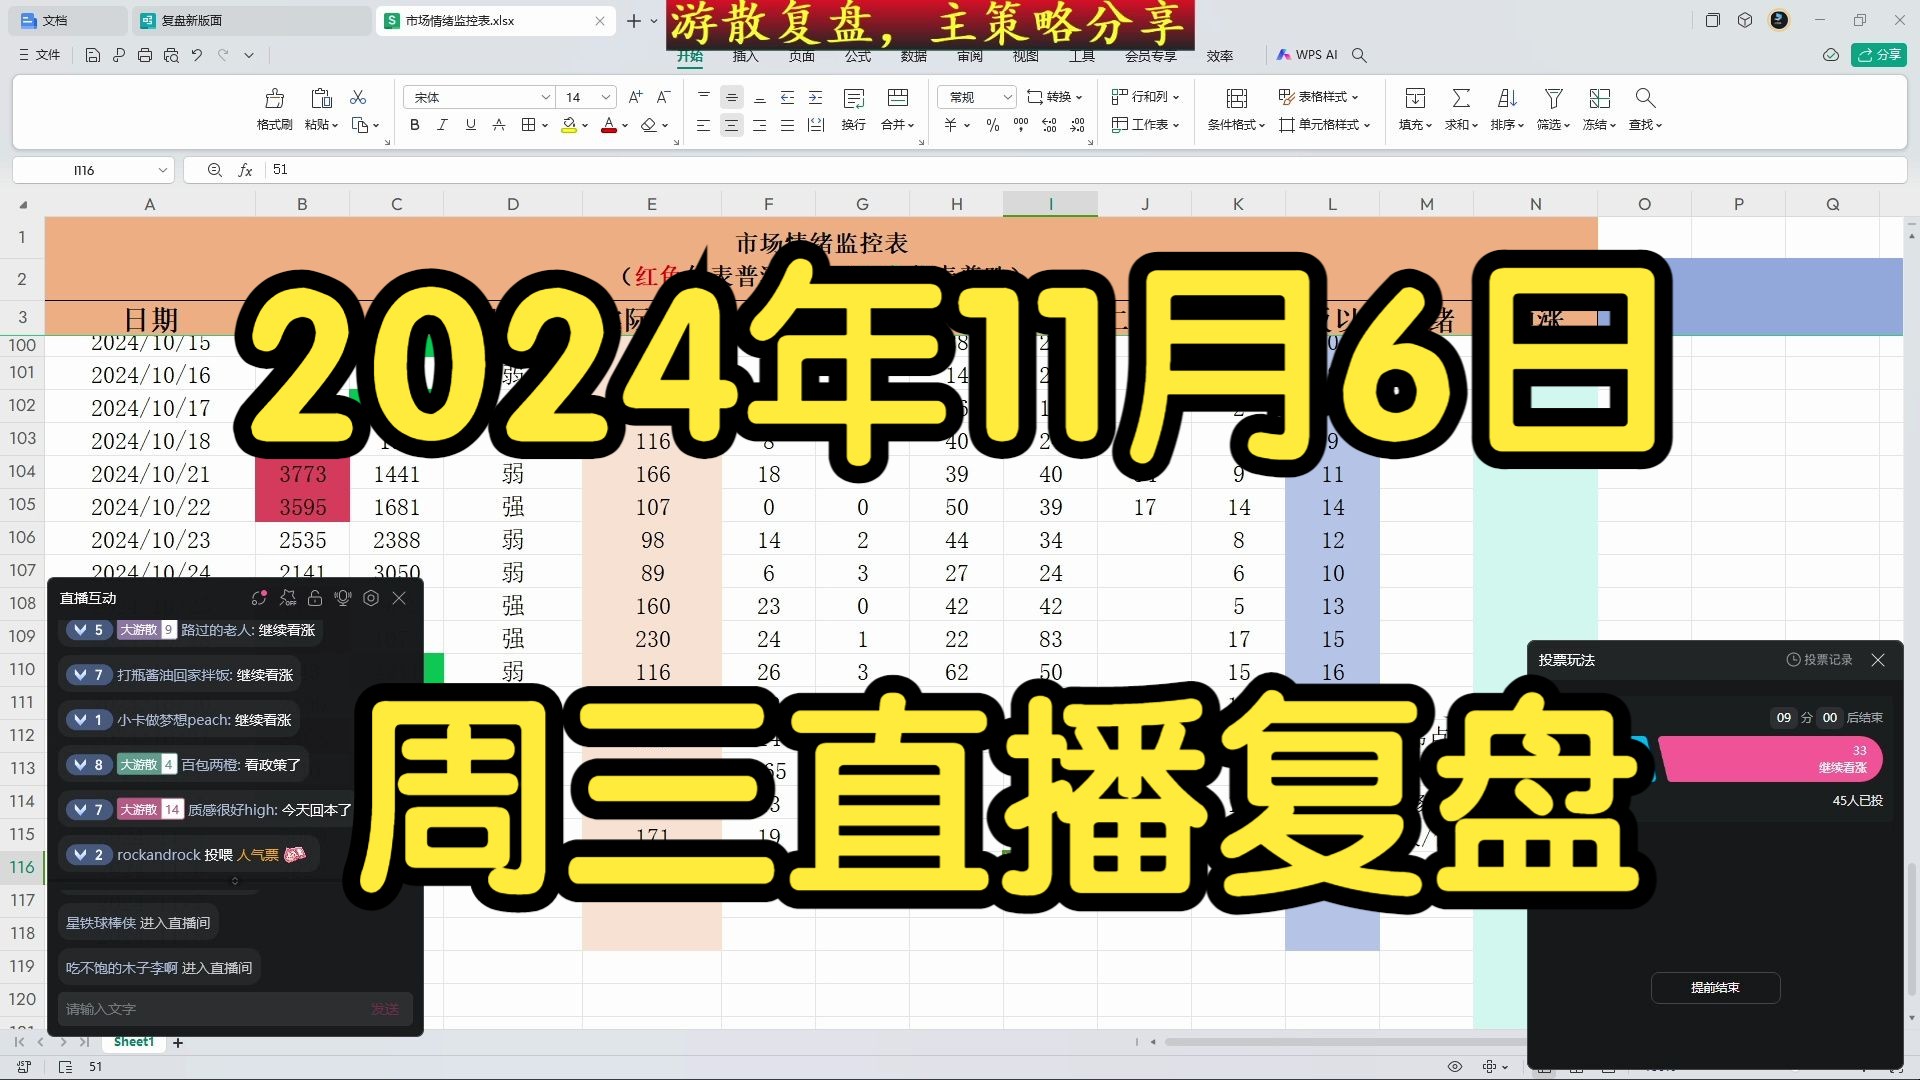
Task: Select the italic text tool
Action: click(443, 123)
